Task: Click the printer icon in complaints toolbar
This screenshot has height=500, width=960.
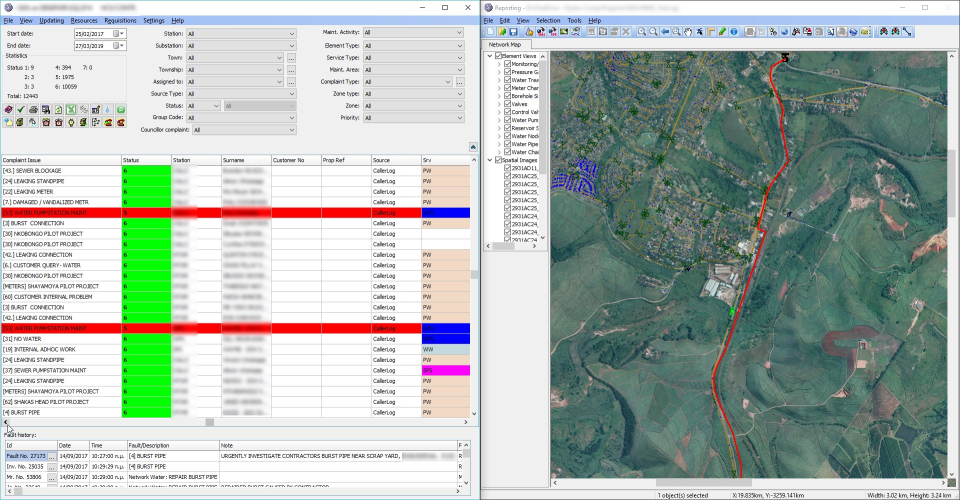Action: click(x=34, y=109)
